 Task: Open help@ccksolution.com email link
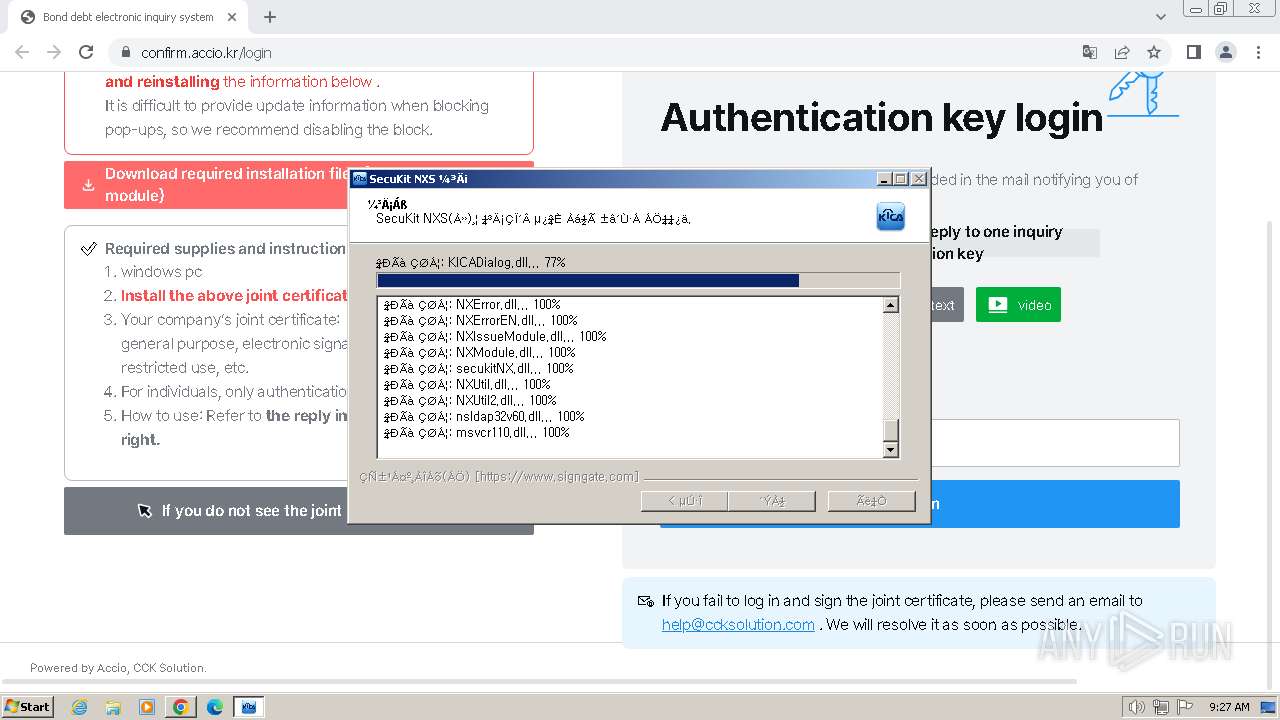click(738, 624)
